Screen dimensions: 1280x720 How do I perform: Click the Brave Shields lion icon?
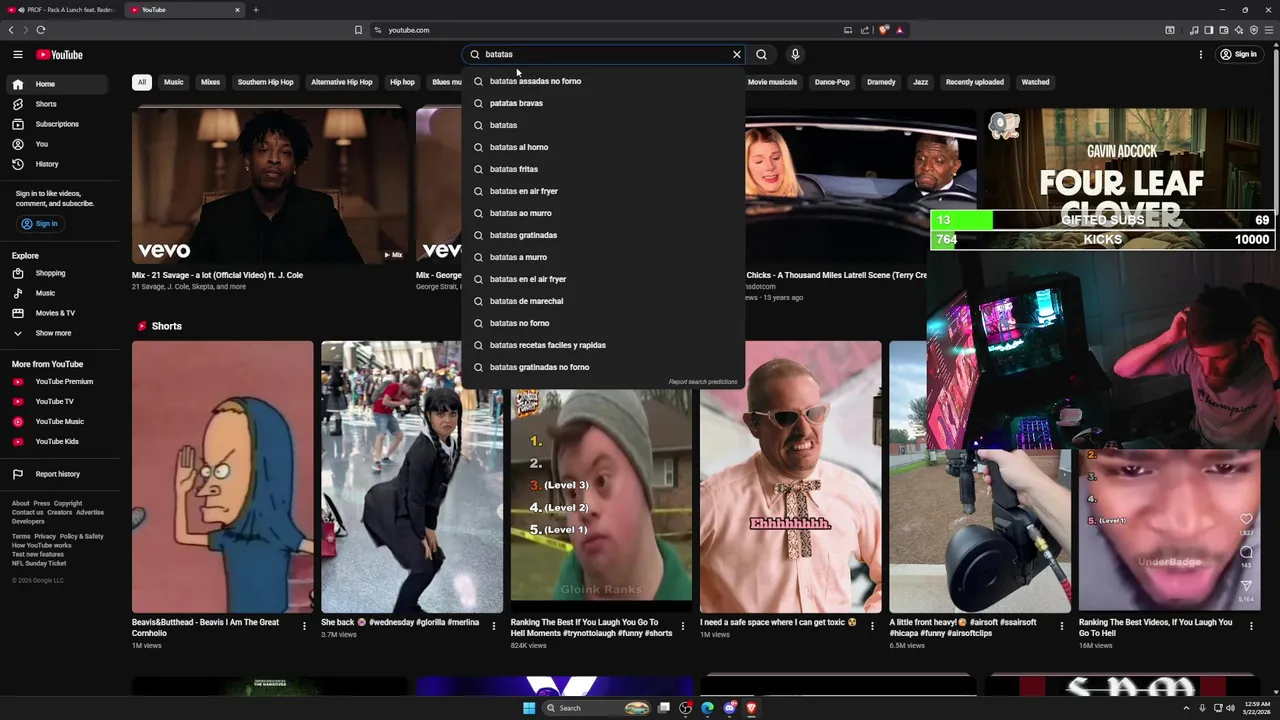[x=884, y=30]
